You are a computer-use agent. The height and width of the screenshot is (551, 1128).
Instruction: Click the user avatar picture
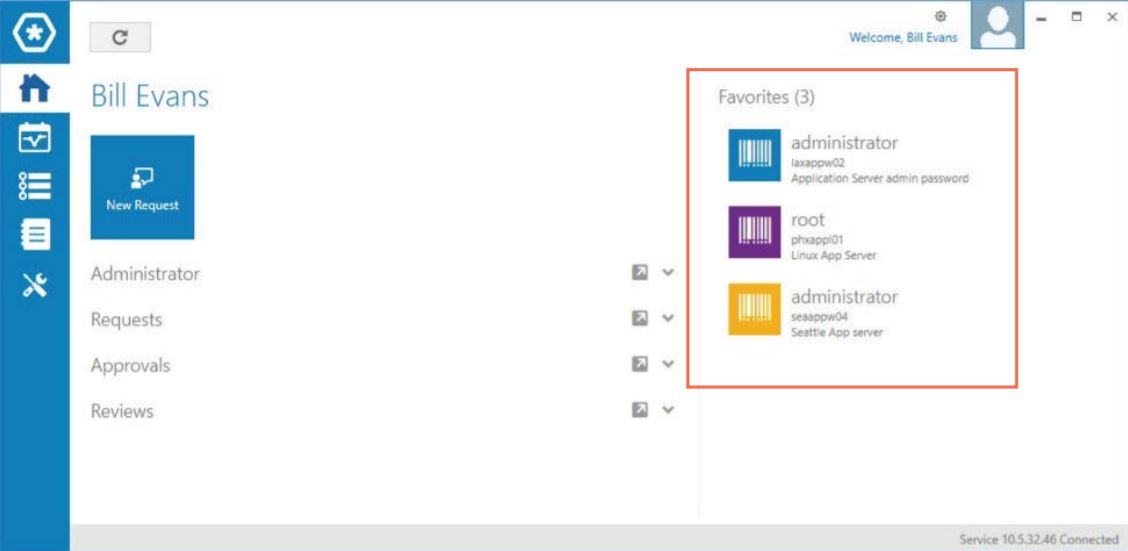point(997,25)
